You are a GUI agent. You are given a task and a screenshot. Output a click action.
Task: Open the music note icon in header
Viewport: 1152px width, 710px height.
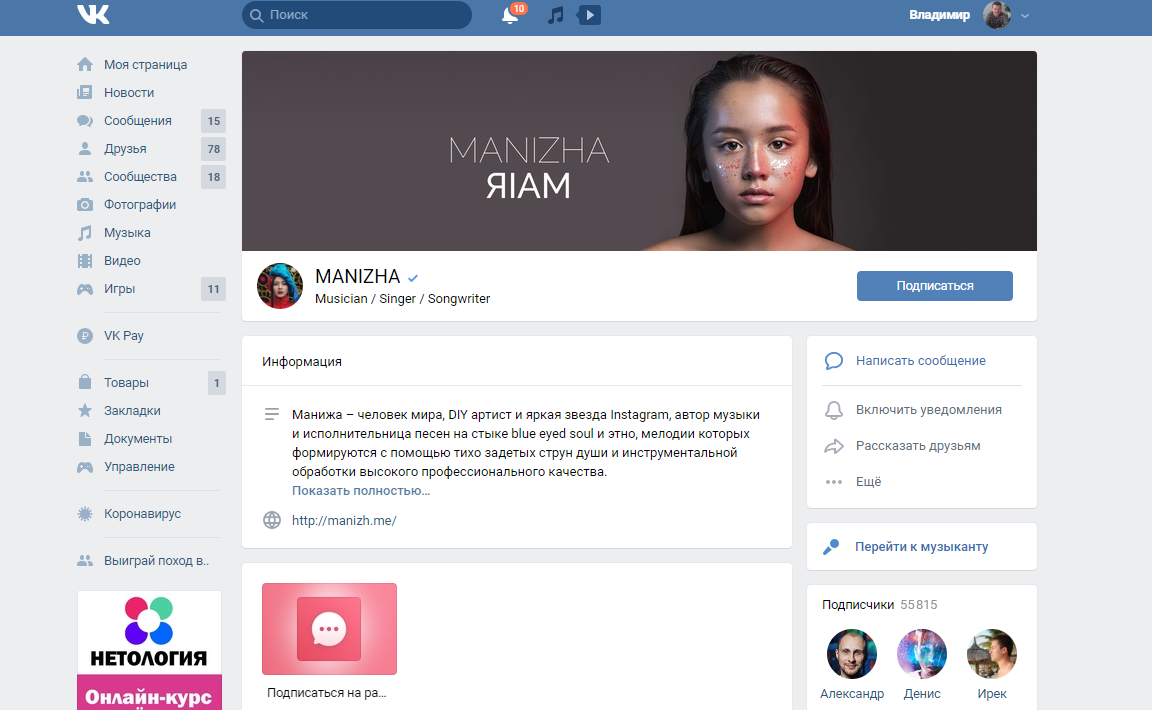[x=555, y=15]
